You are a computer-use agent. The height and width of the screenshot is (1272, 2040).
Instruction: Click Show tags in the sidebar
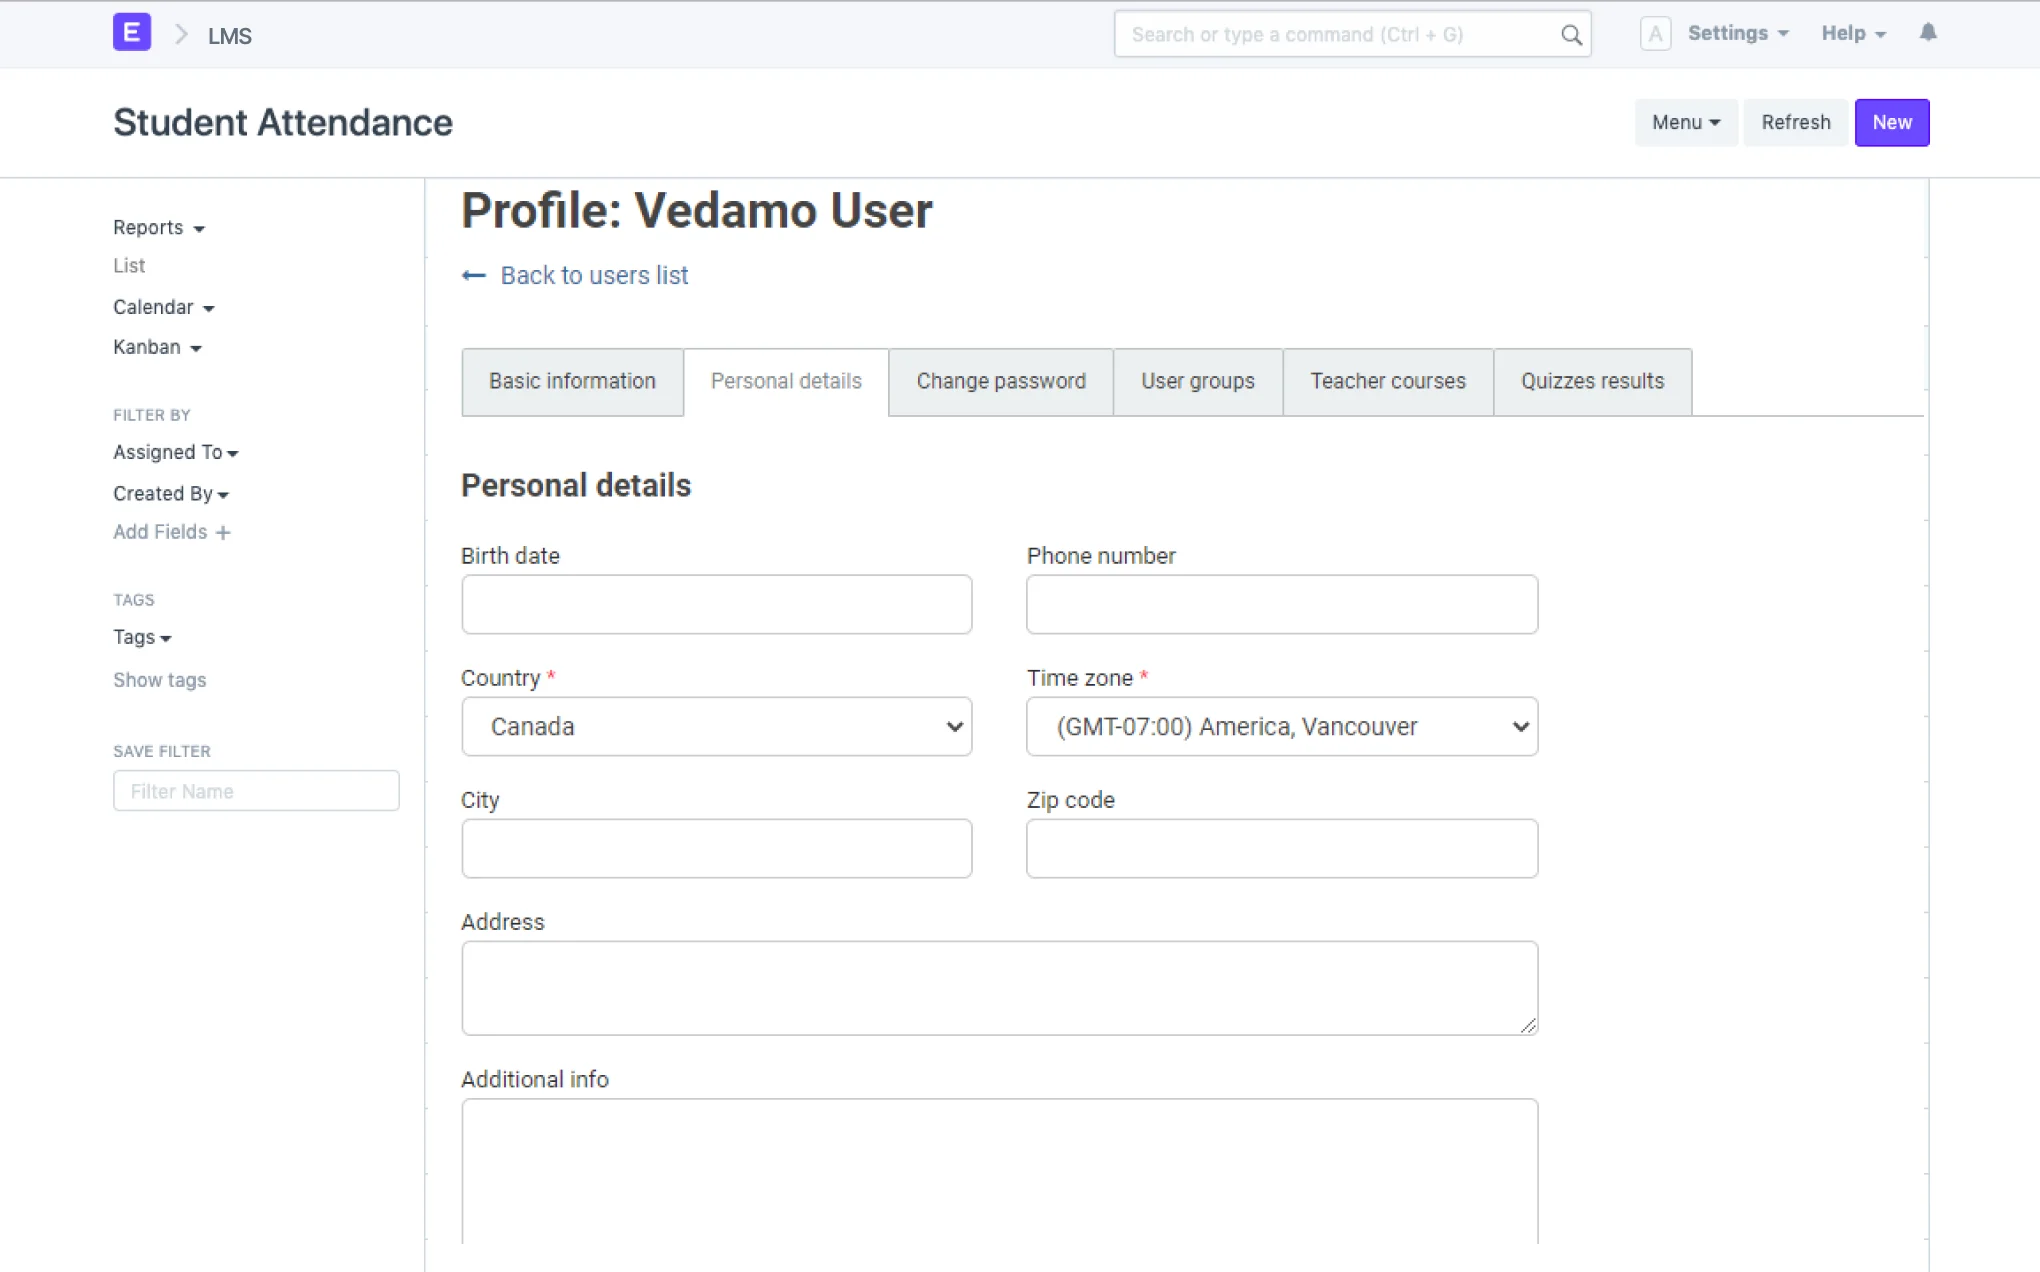159,680
